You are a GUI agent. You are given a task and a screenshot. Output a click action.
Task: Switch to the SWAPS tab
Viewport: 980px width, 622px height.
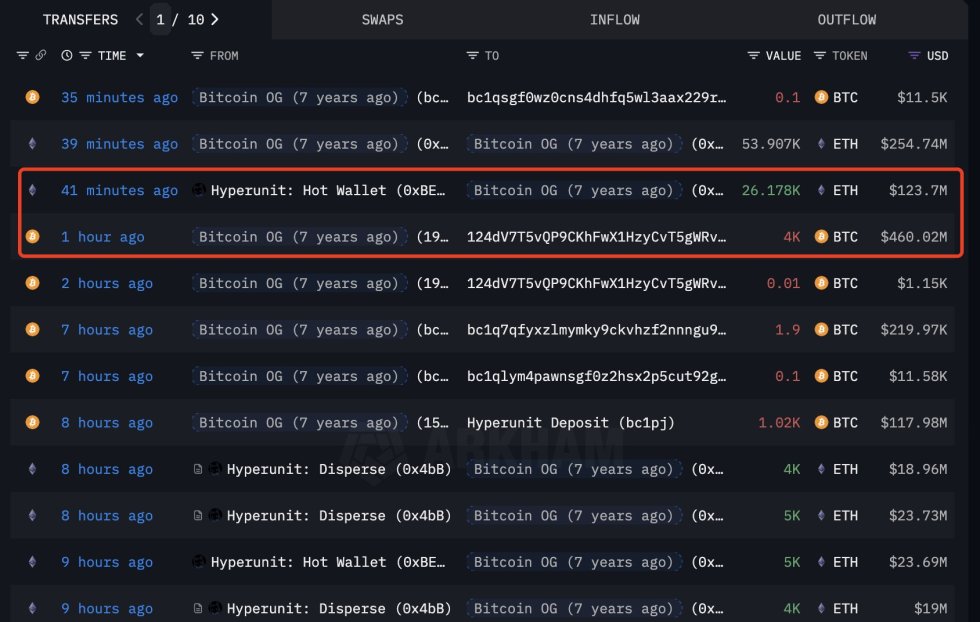click(x=383, y=19)
